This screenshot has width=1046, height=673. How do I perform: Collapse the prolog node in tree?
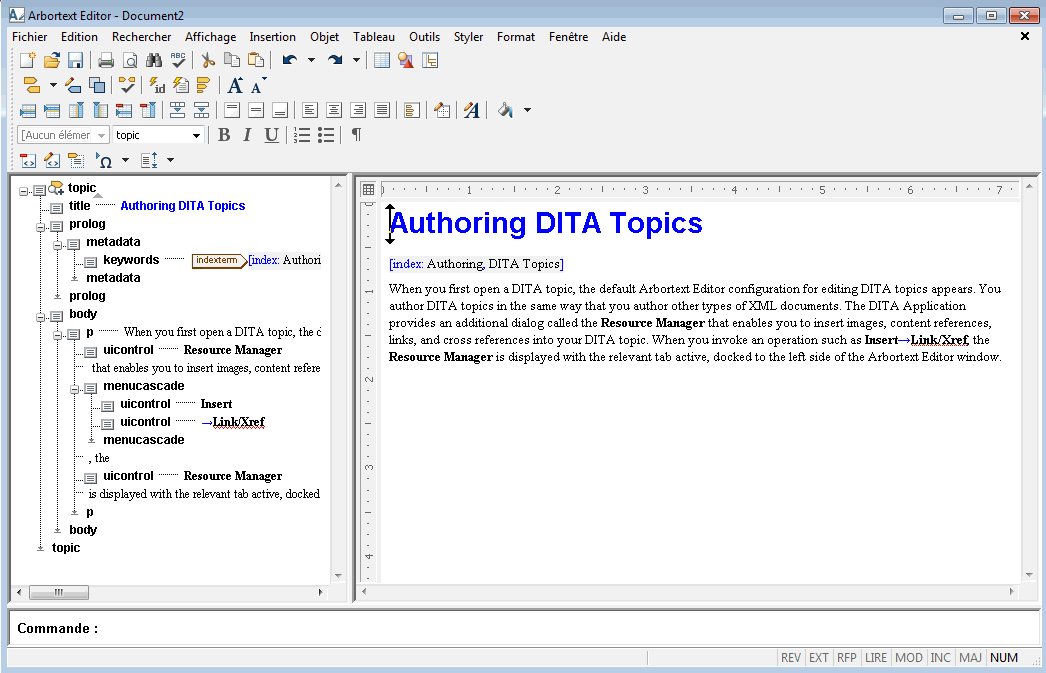point(40,227)
